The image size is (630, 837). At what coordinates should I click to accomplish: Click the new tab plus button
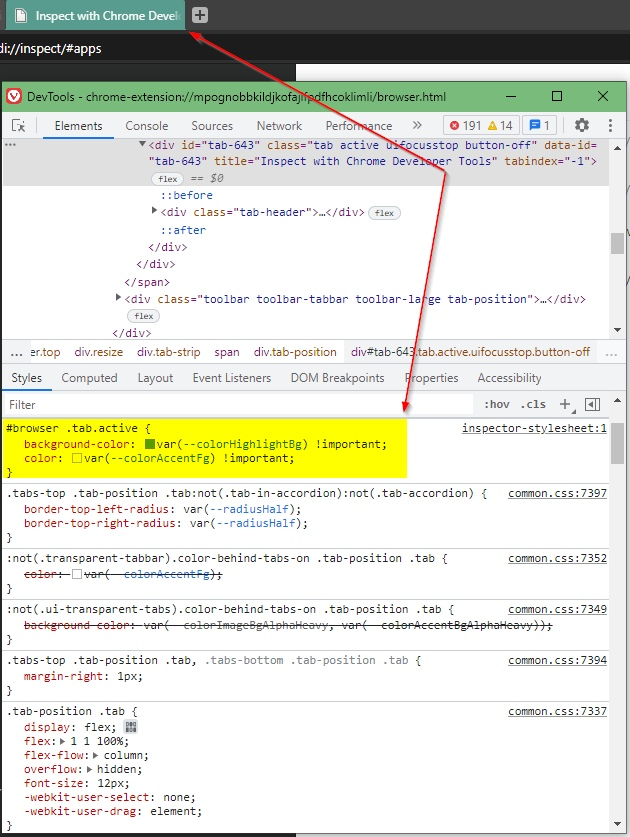point(200,15)
